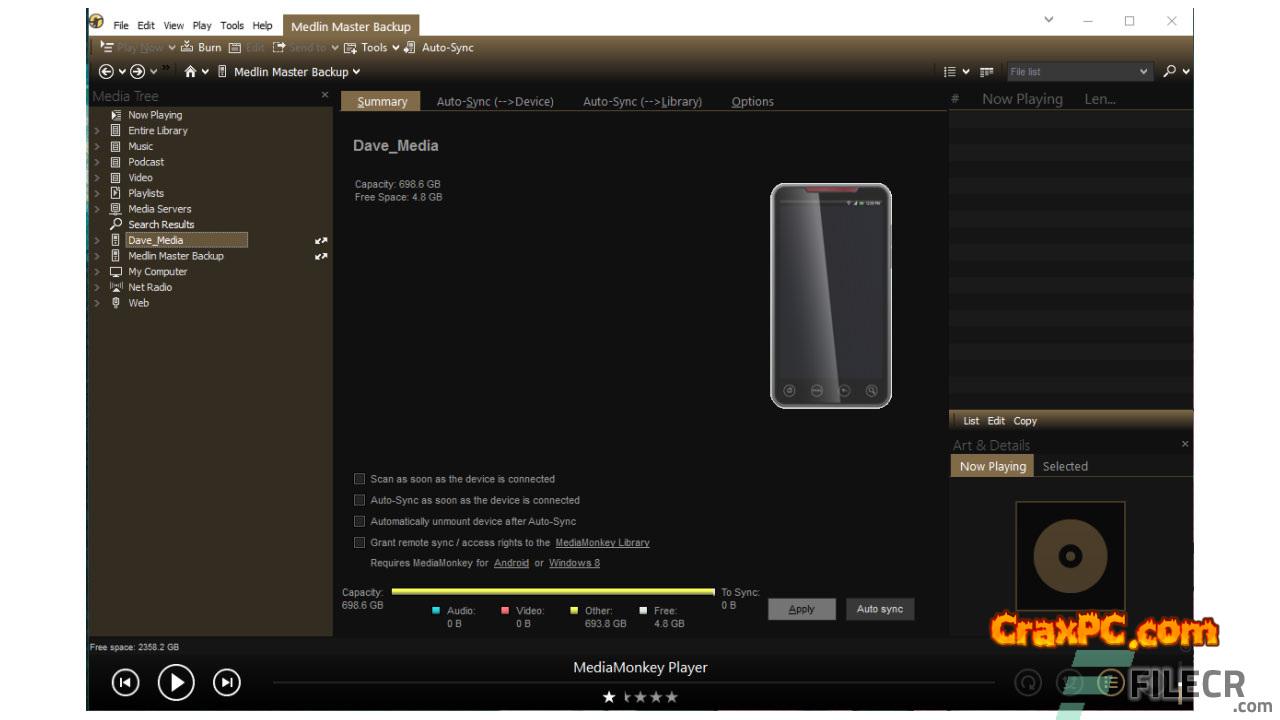Expand the Playlists tree node
The width and height of the screenshot is (1280, 720).
97,193
